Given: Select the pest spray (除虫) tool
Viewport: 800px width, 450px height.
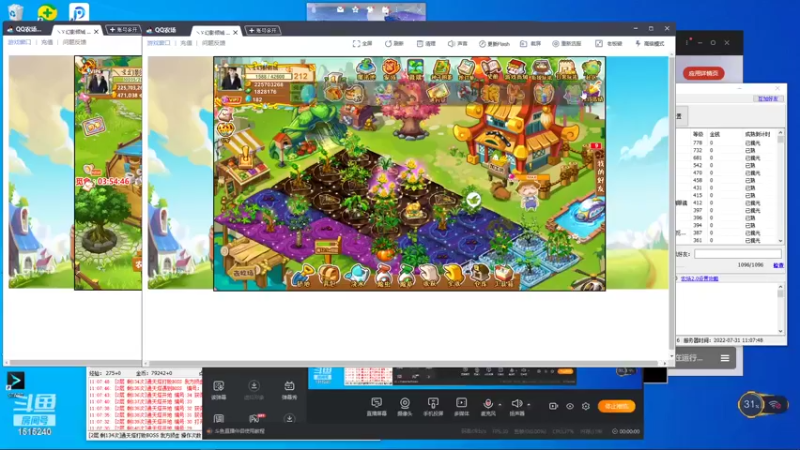Looking at the screenshot, I should tap(383, 276).
